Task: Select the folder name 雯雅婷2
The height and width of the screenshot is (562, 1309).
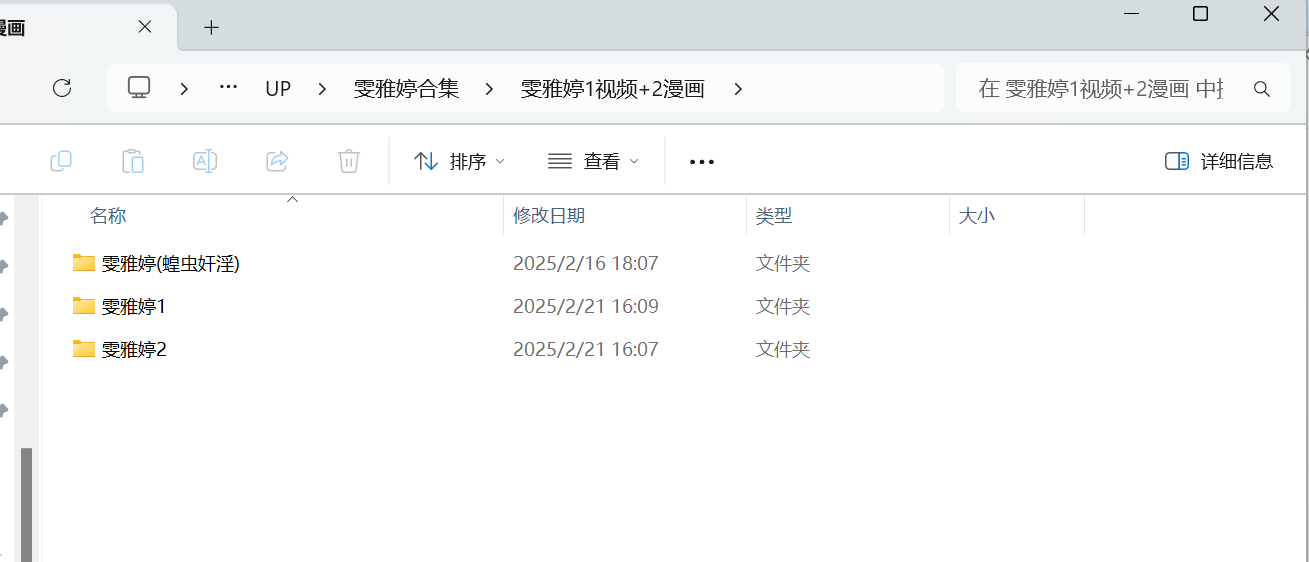Action: click(134, 350)
